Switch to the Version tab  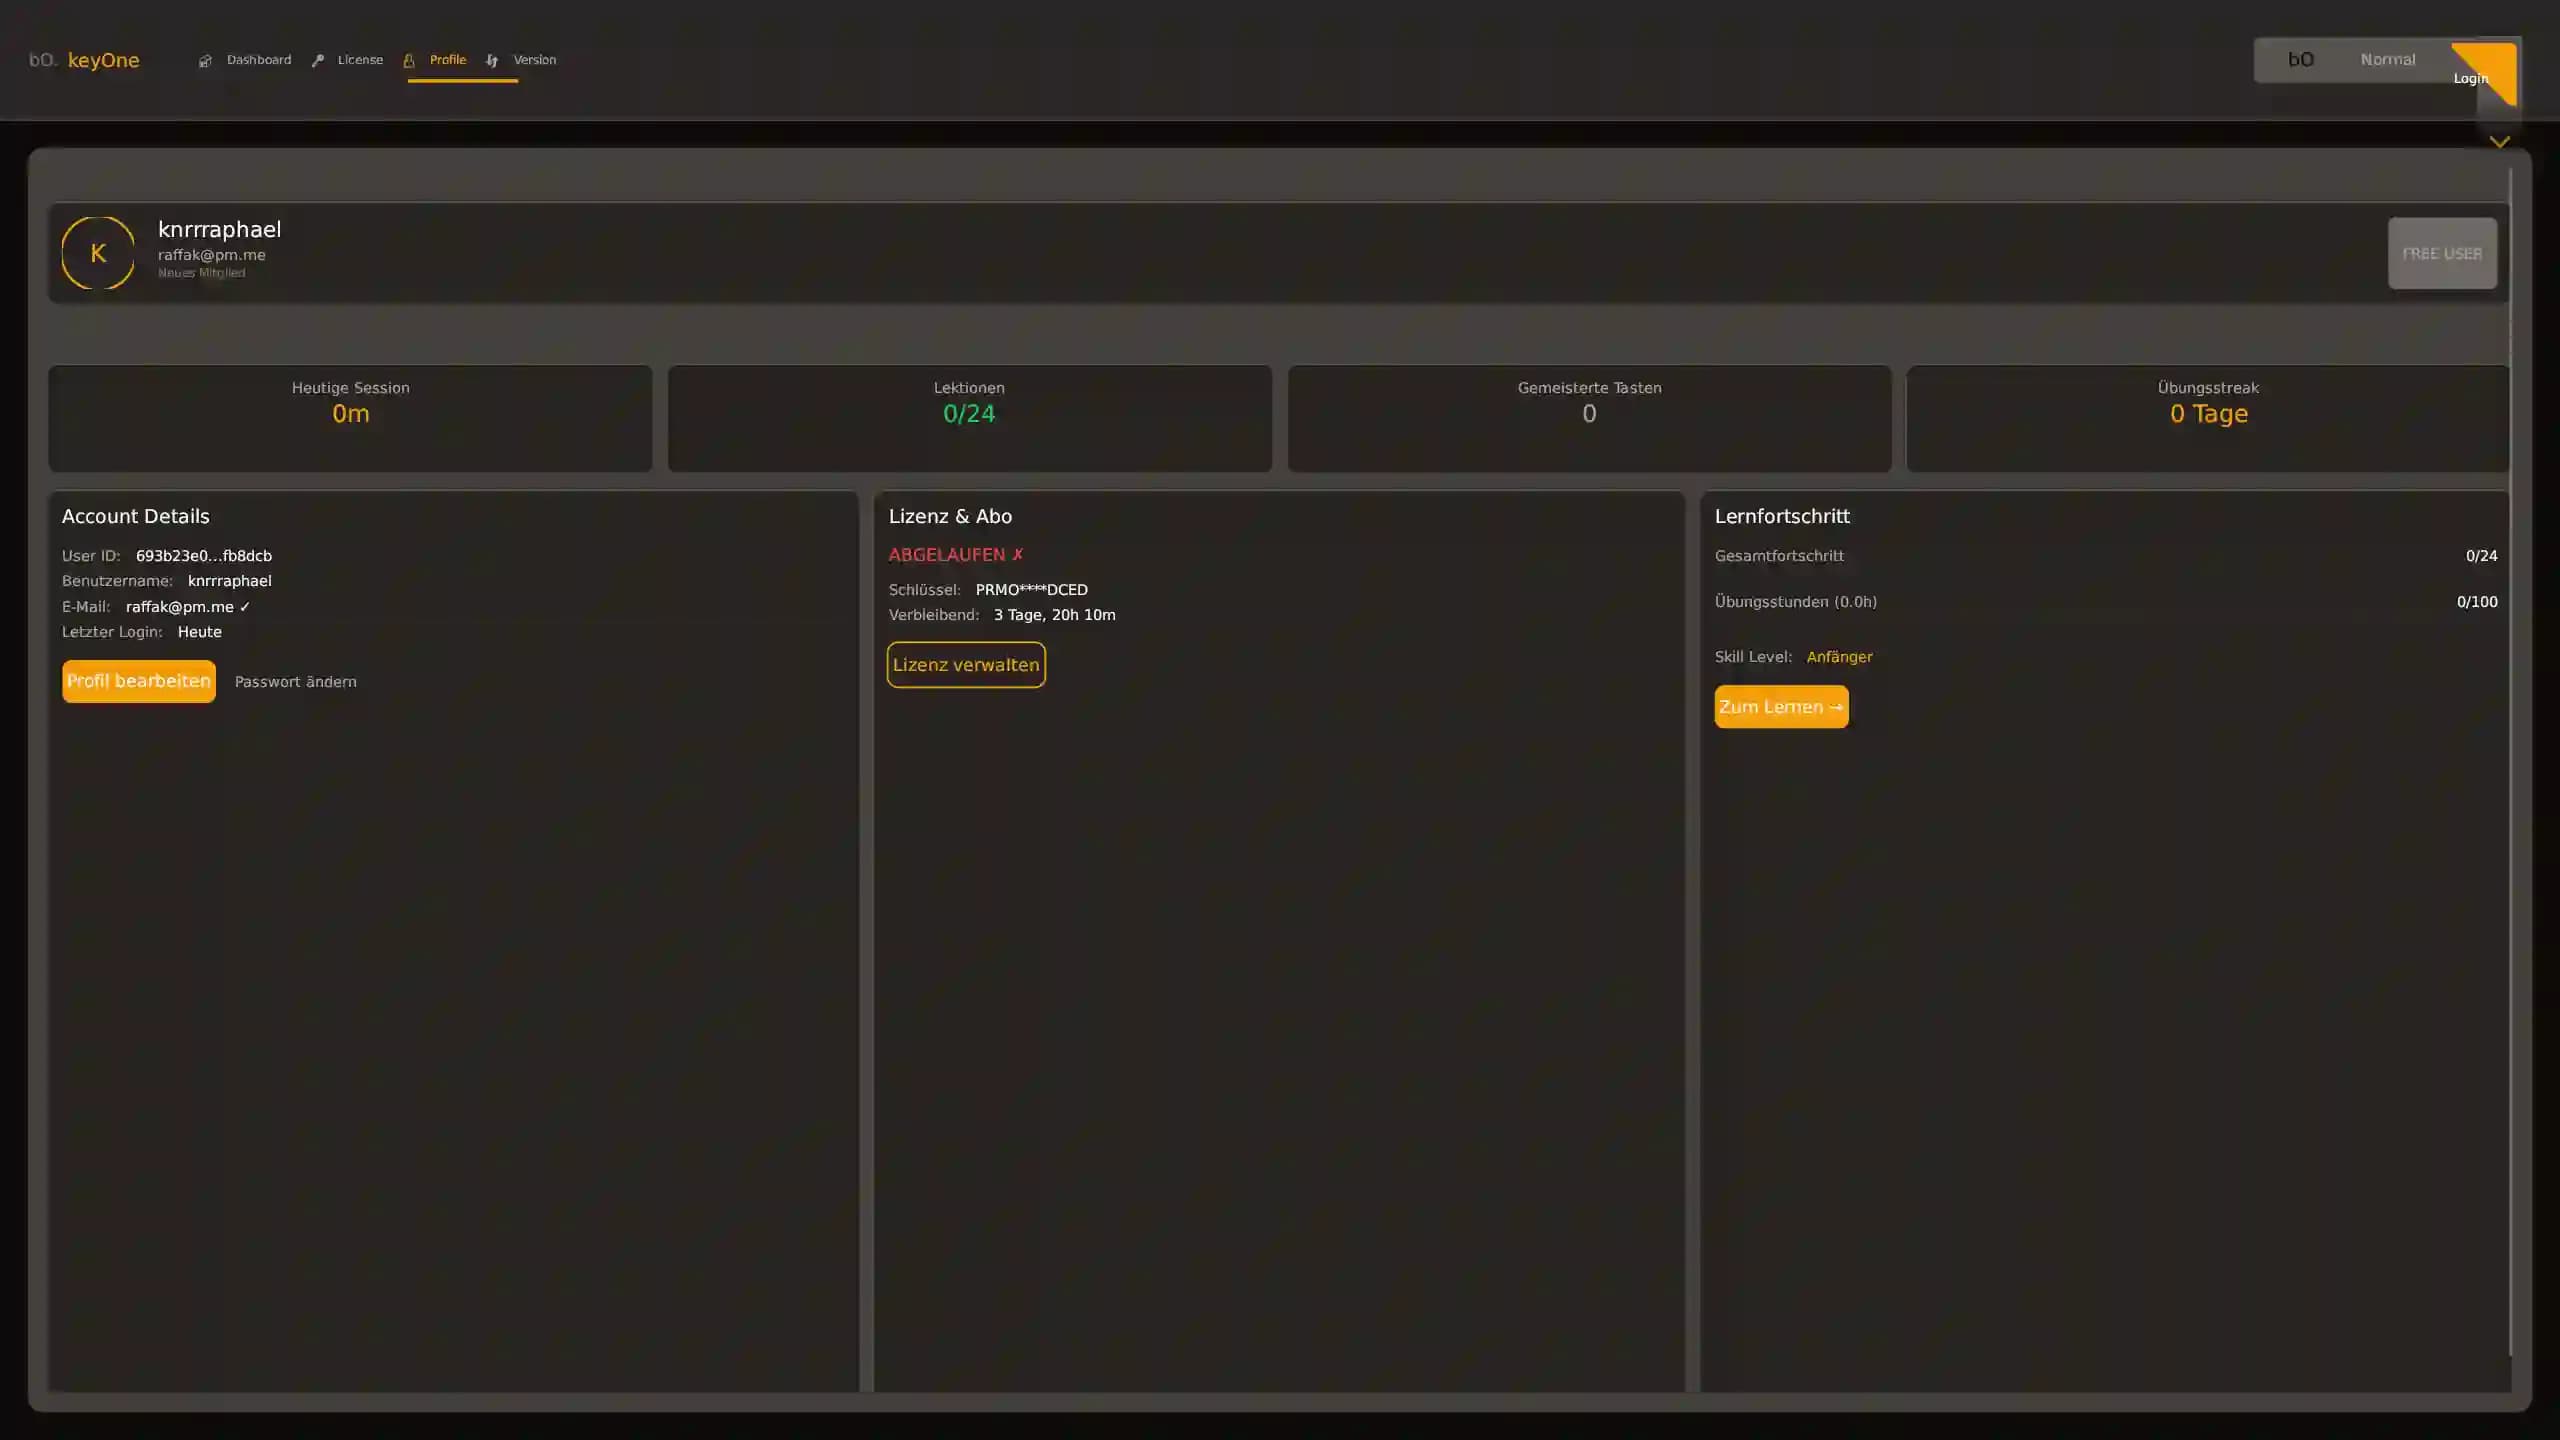534,60
